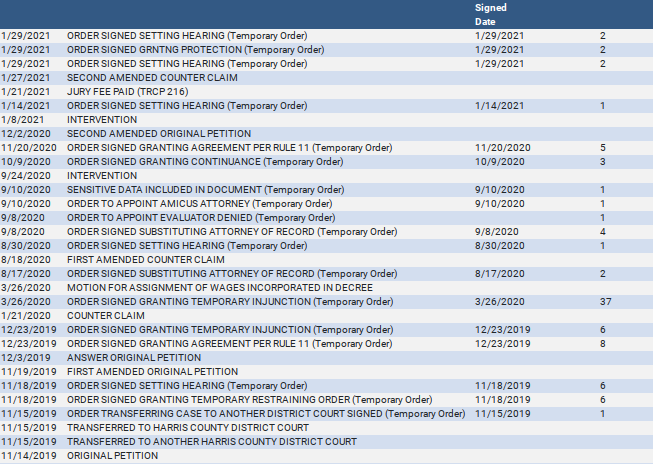Select SENSITIVE DATA INCLUDED IN DOCUMENT entry

tap(205, 190)
